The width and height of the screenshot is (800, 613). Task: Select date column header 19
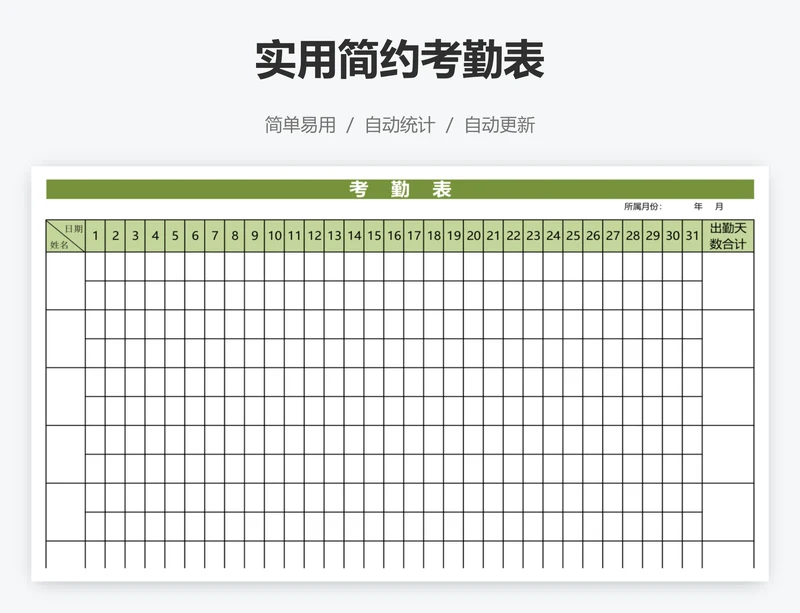453,236
